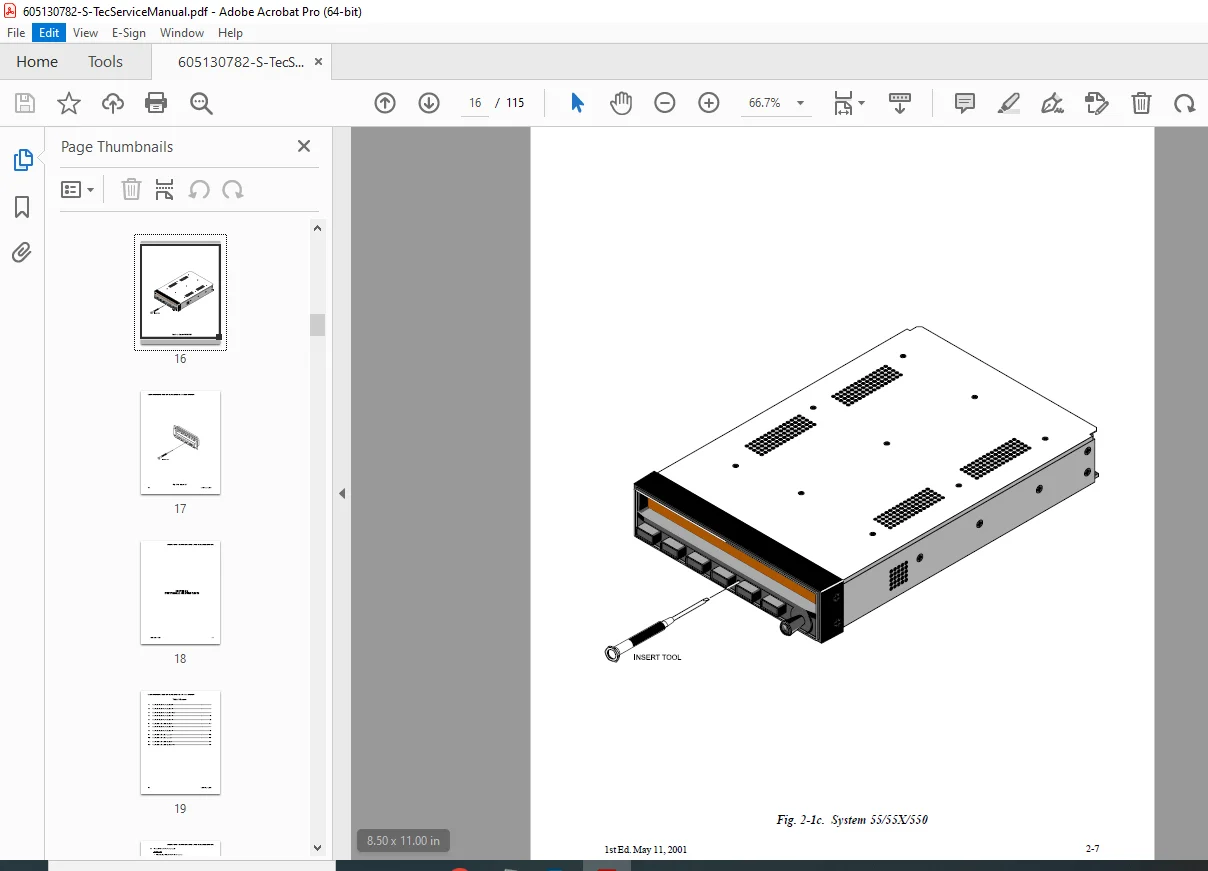Switch to the Tools tab
This screenshot has height=871, width=1208.
pos(105,62)
